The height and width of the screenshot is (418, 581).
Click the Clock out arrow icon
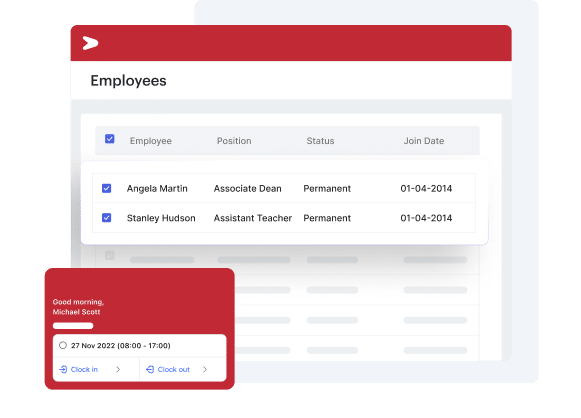150,369
